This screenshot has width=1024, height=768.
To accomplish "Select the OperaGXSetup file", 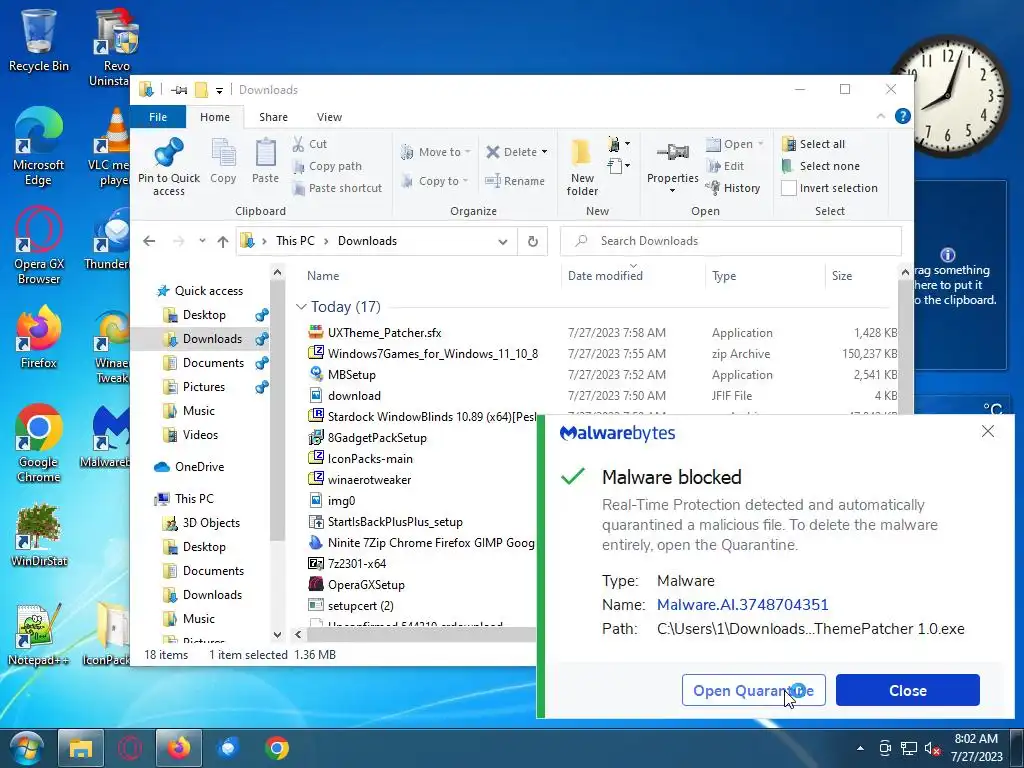I will pos(366,584).
